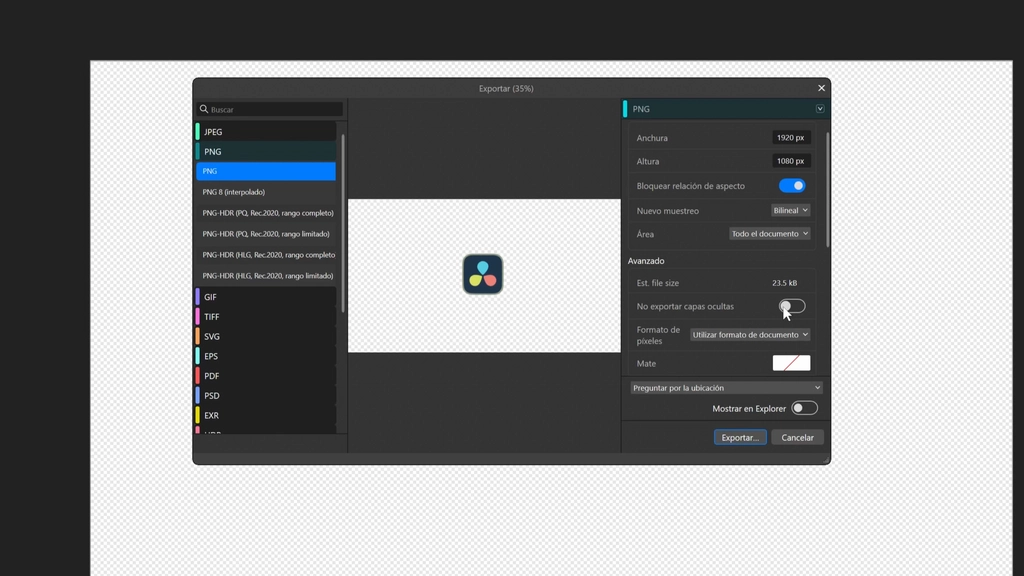Screen dimensions: 1024x576
Task: Click the export settings panel scrollbar
Action: click(827, 189)
